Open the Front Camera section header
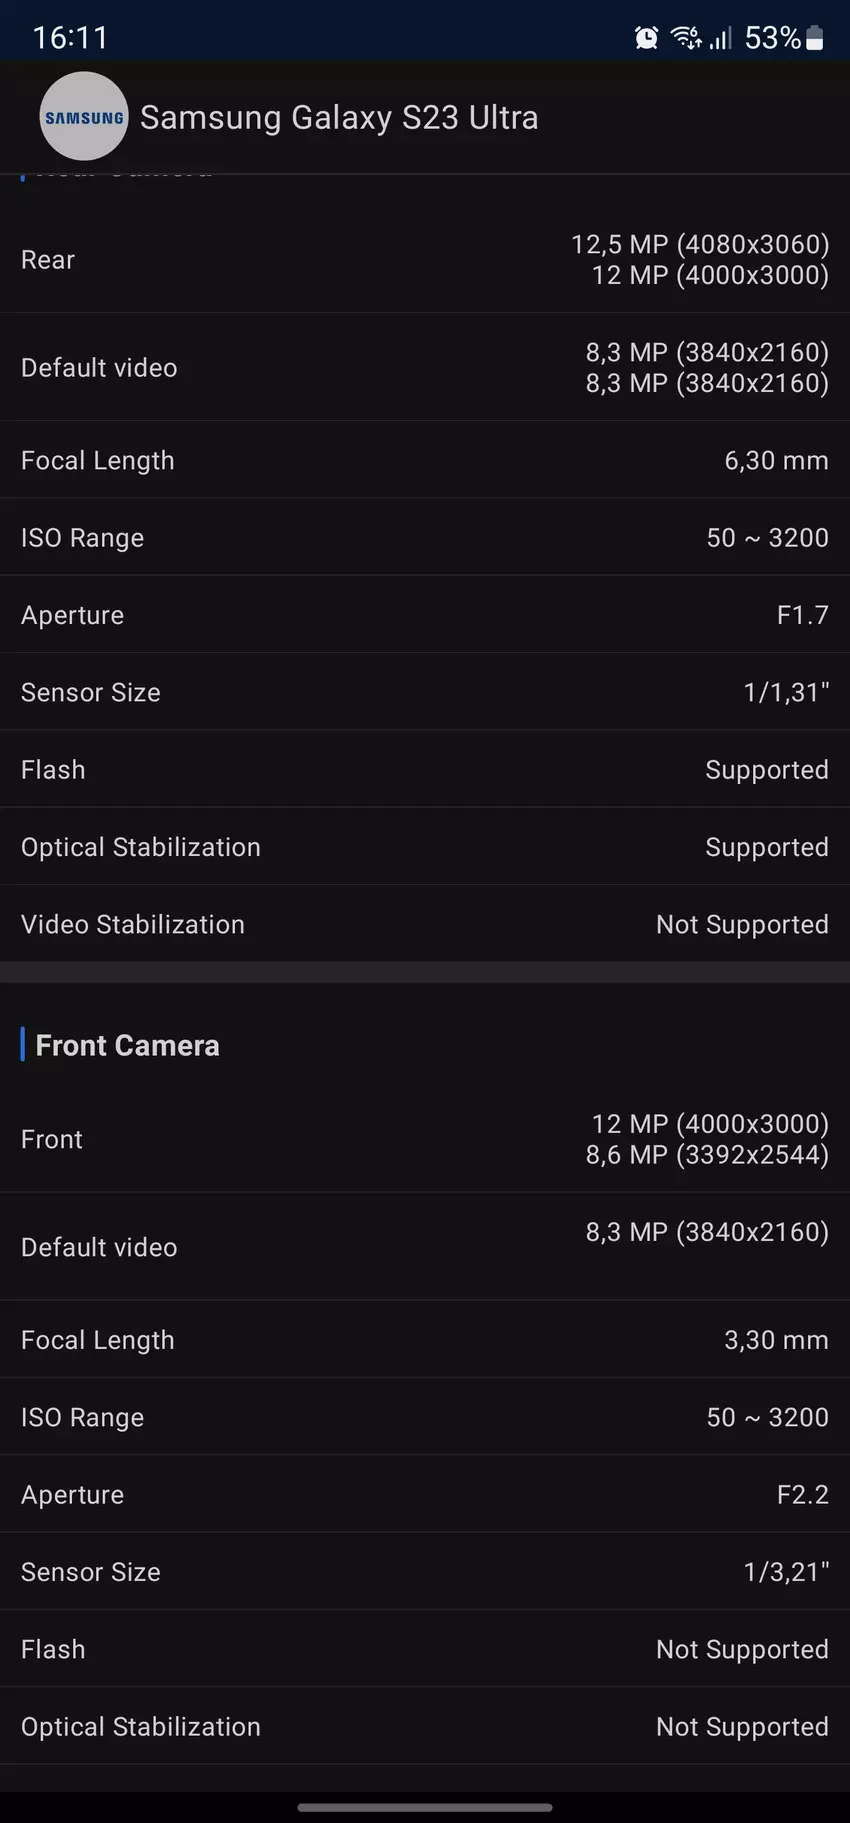This screenshot has height=1823, width=850. point(127,1045)
